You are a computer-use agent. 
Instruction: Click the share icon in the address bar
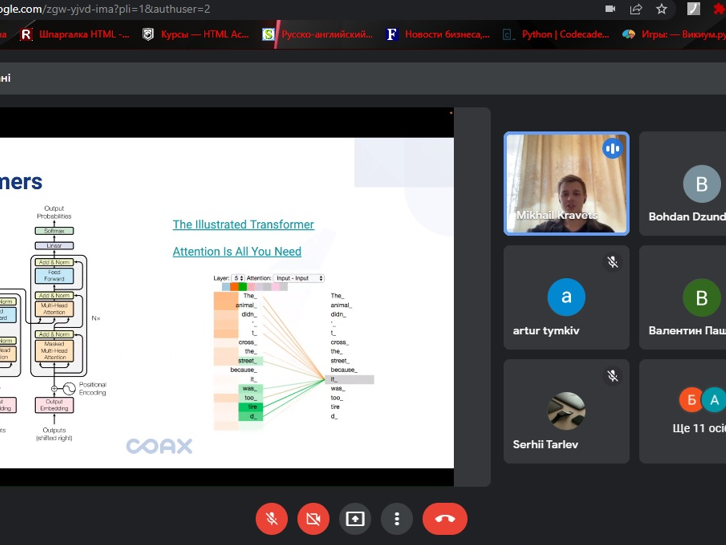[636, 9]
